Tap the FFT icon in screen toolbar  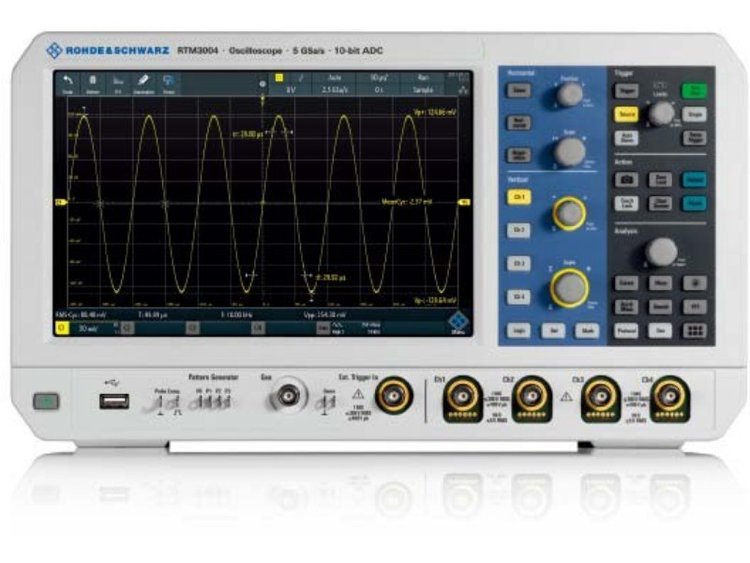[x=119, y=82]
